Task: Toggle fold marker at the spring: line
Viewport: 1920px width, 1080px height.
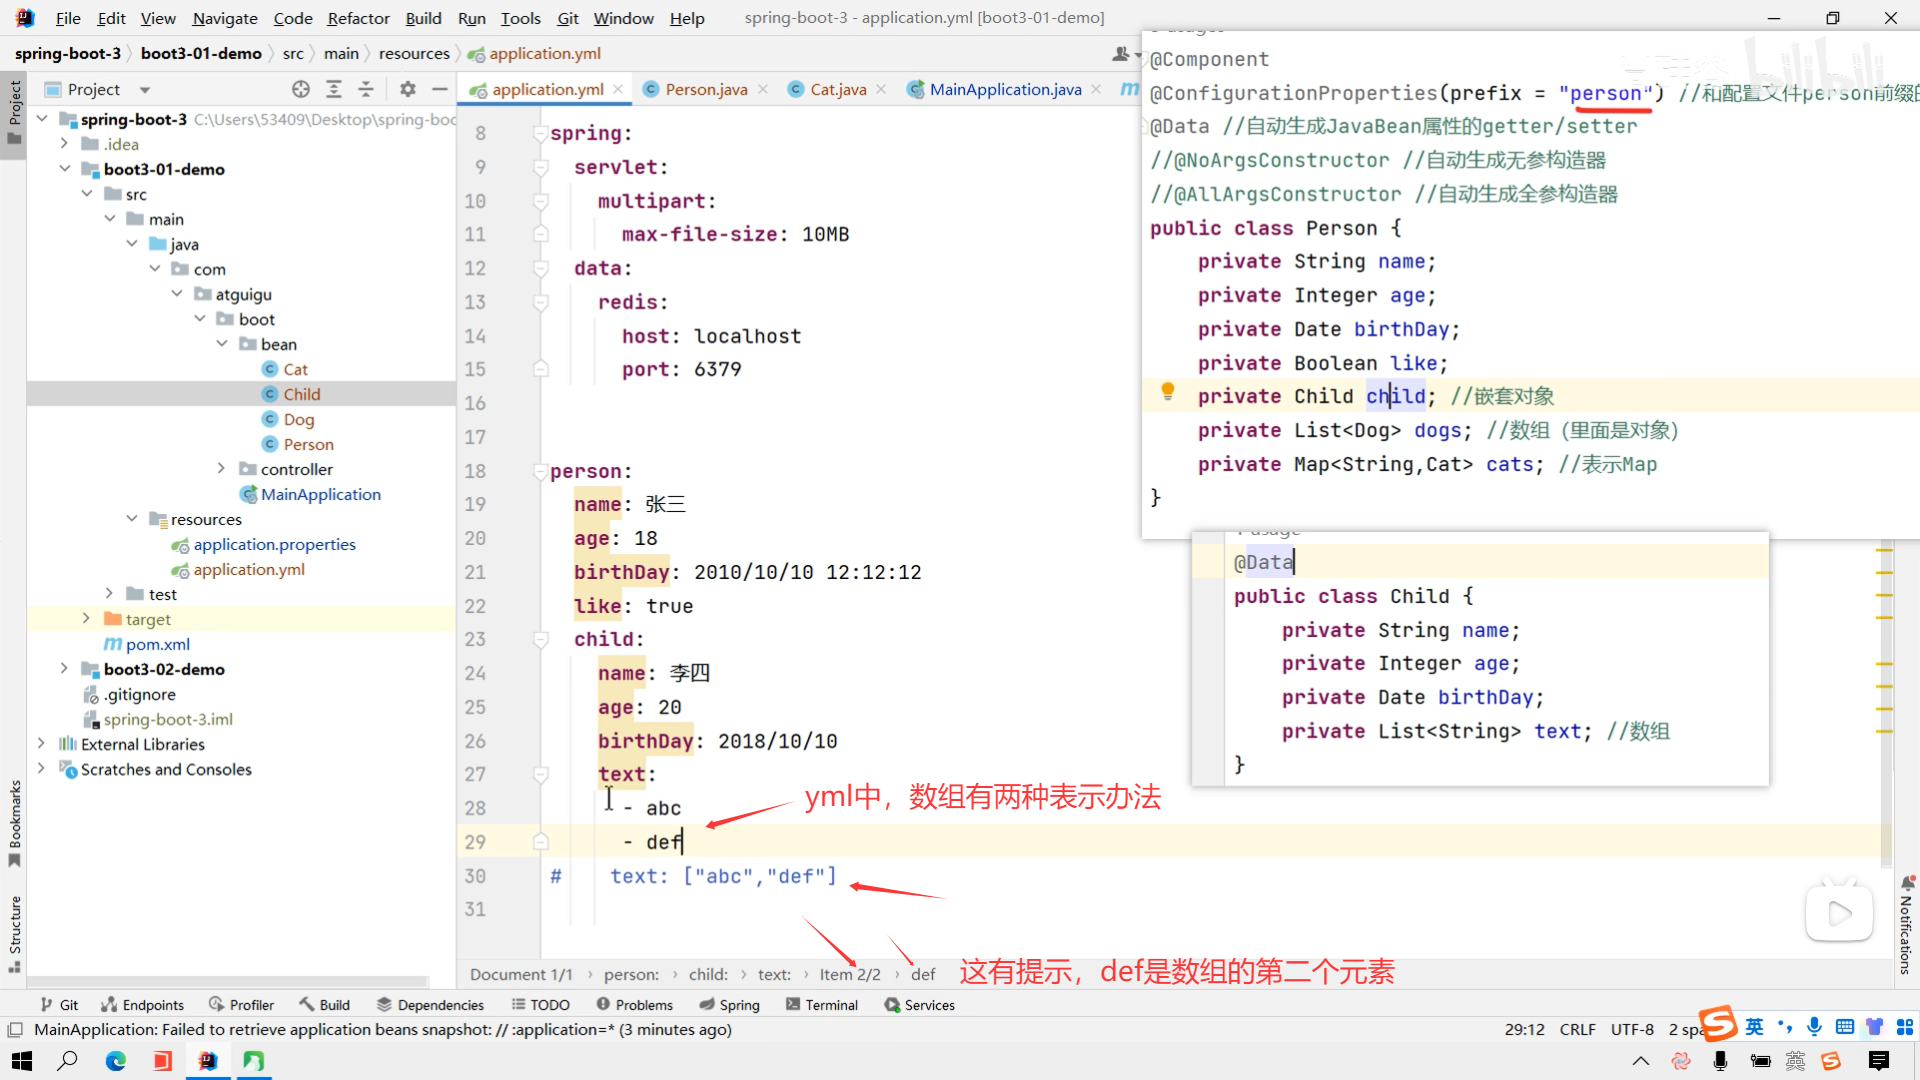Action: [541, 133]
